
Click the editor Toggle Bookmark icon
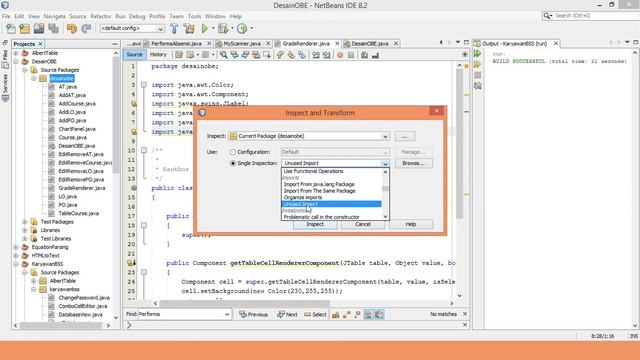pyautogui.click(x=302, y=55)
